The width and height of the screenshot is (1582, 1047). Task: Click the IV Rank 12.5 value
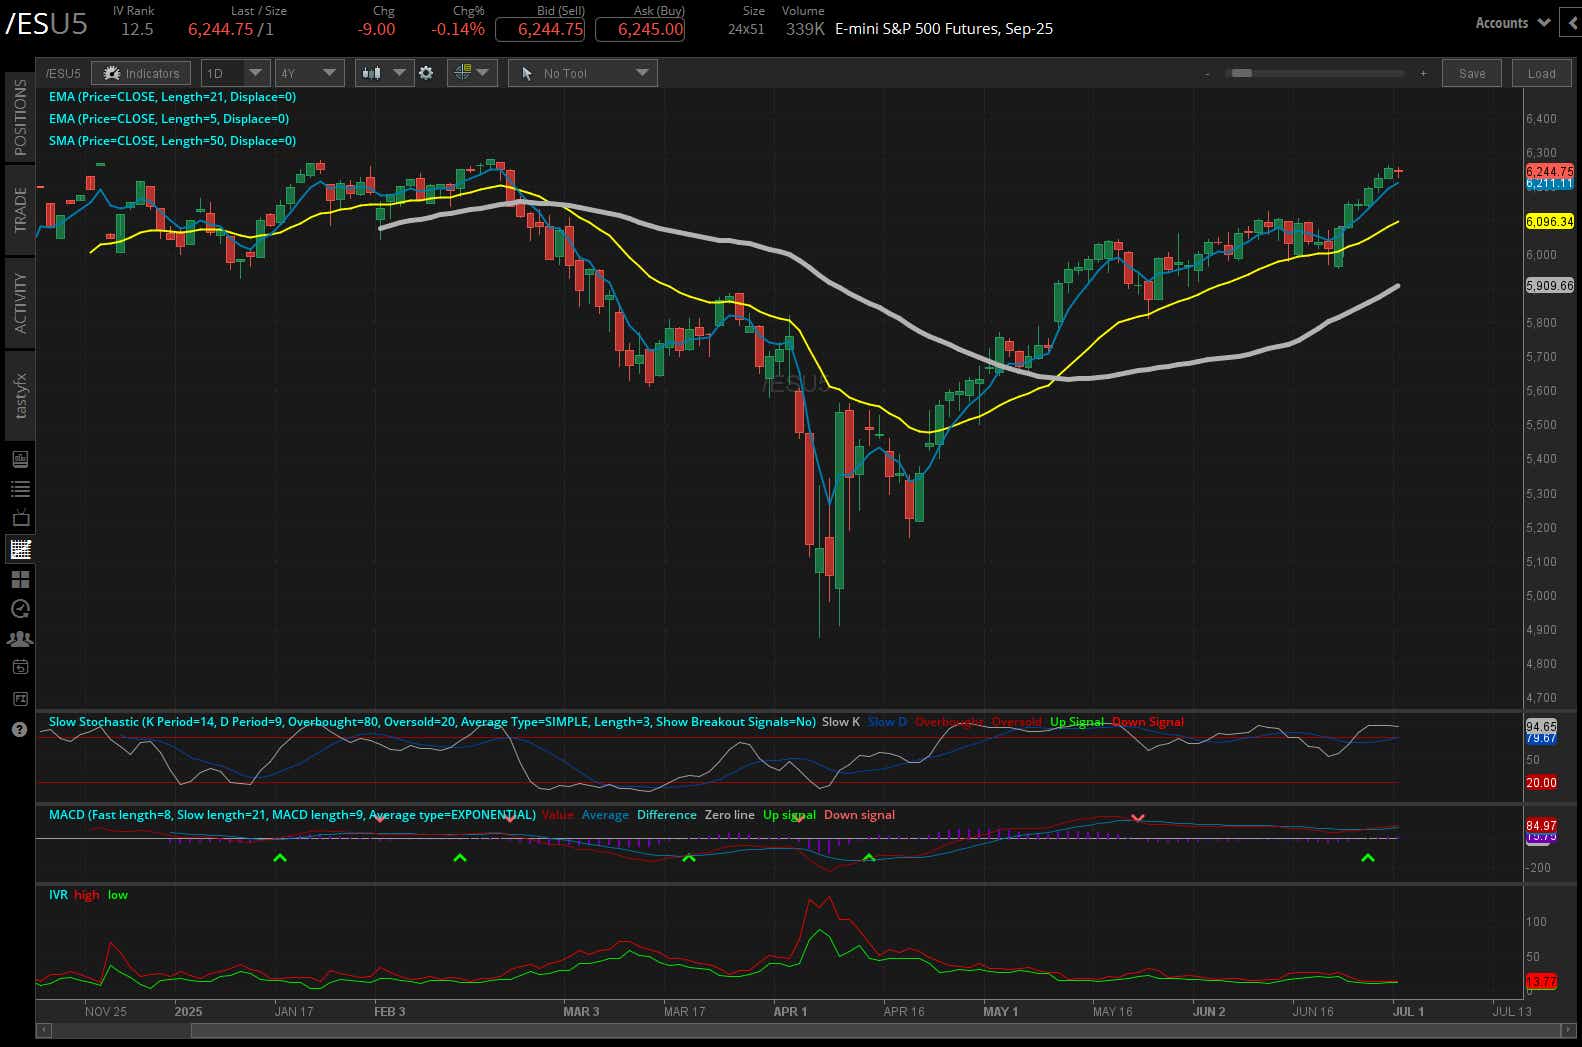point(137,29)
